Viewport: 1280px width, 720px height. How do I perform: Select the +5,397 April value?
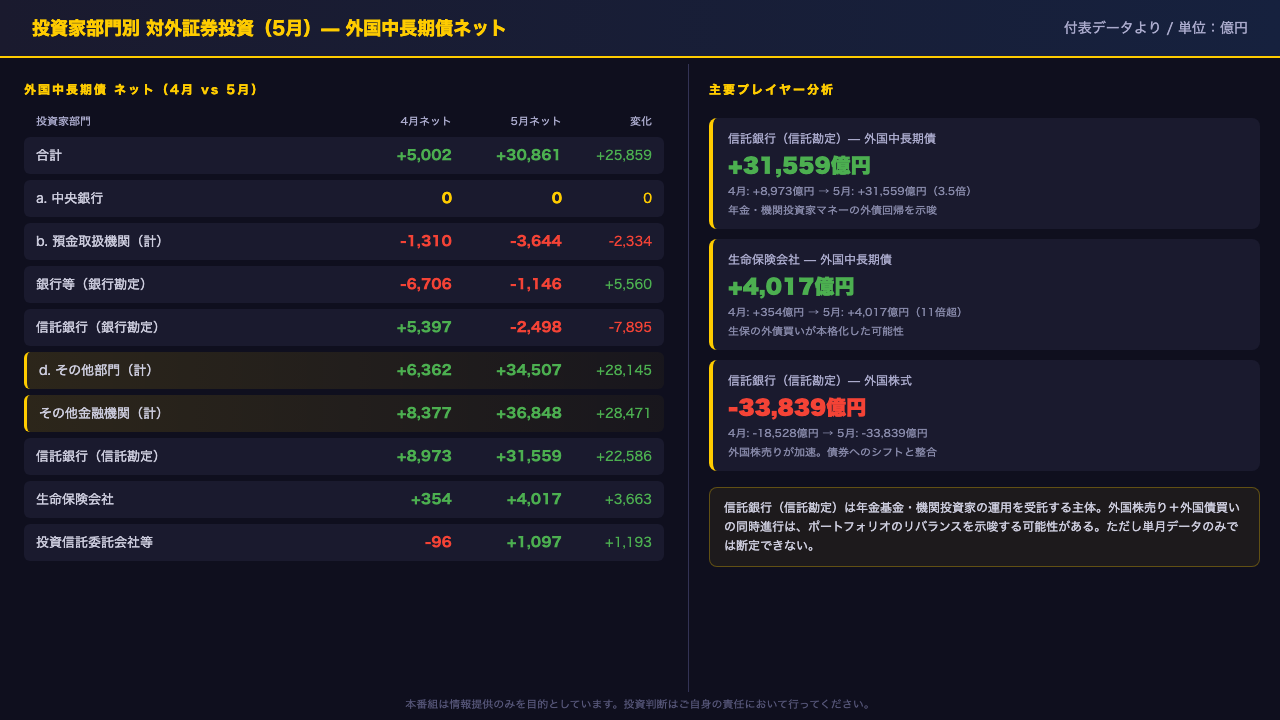tap(424, 328)
